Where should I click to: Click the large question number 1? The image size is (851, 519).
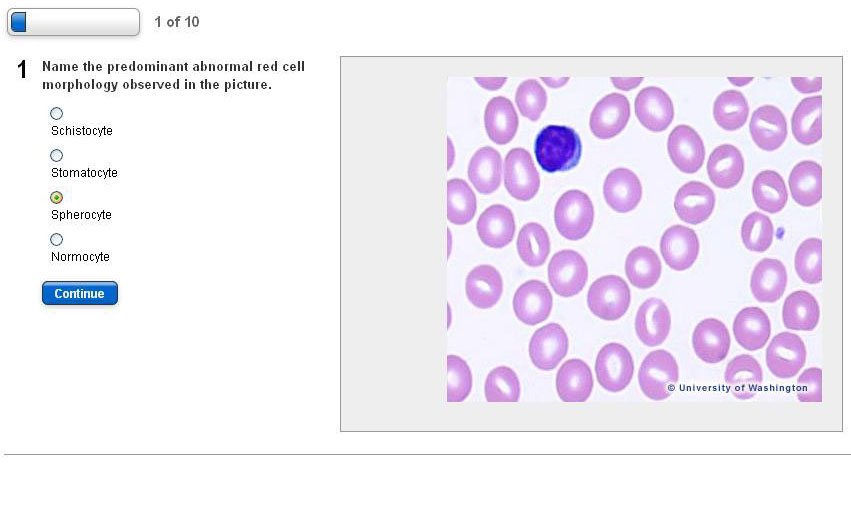point(22,70)
